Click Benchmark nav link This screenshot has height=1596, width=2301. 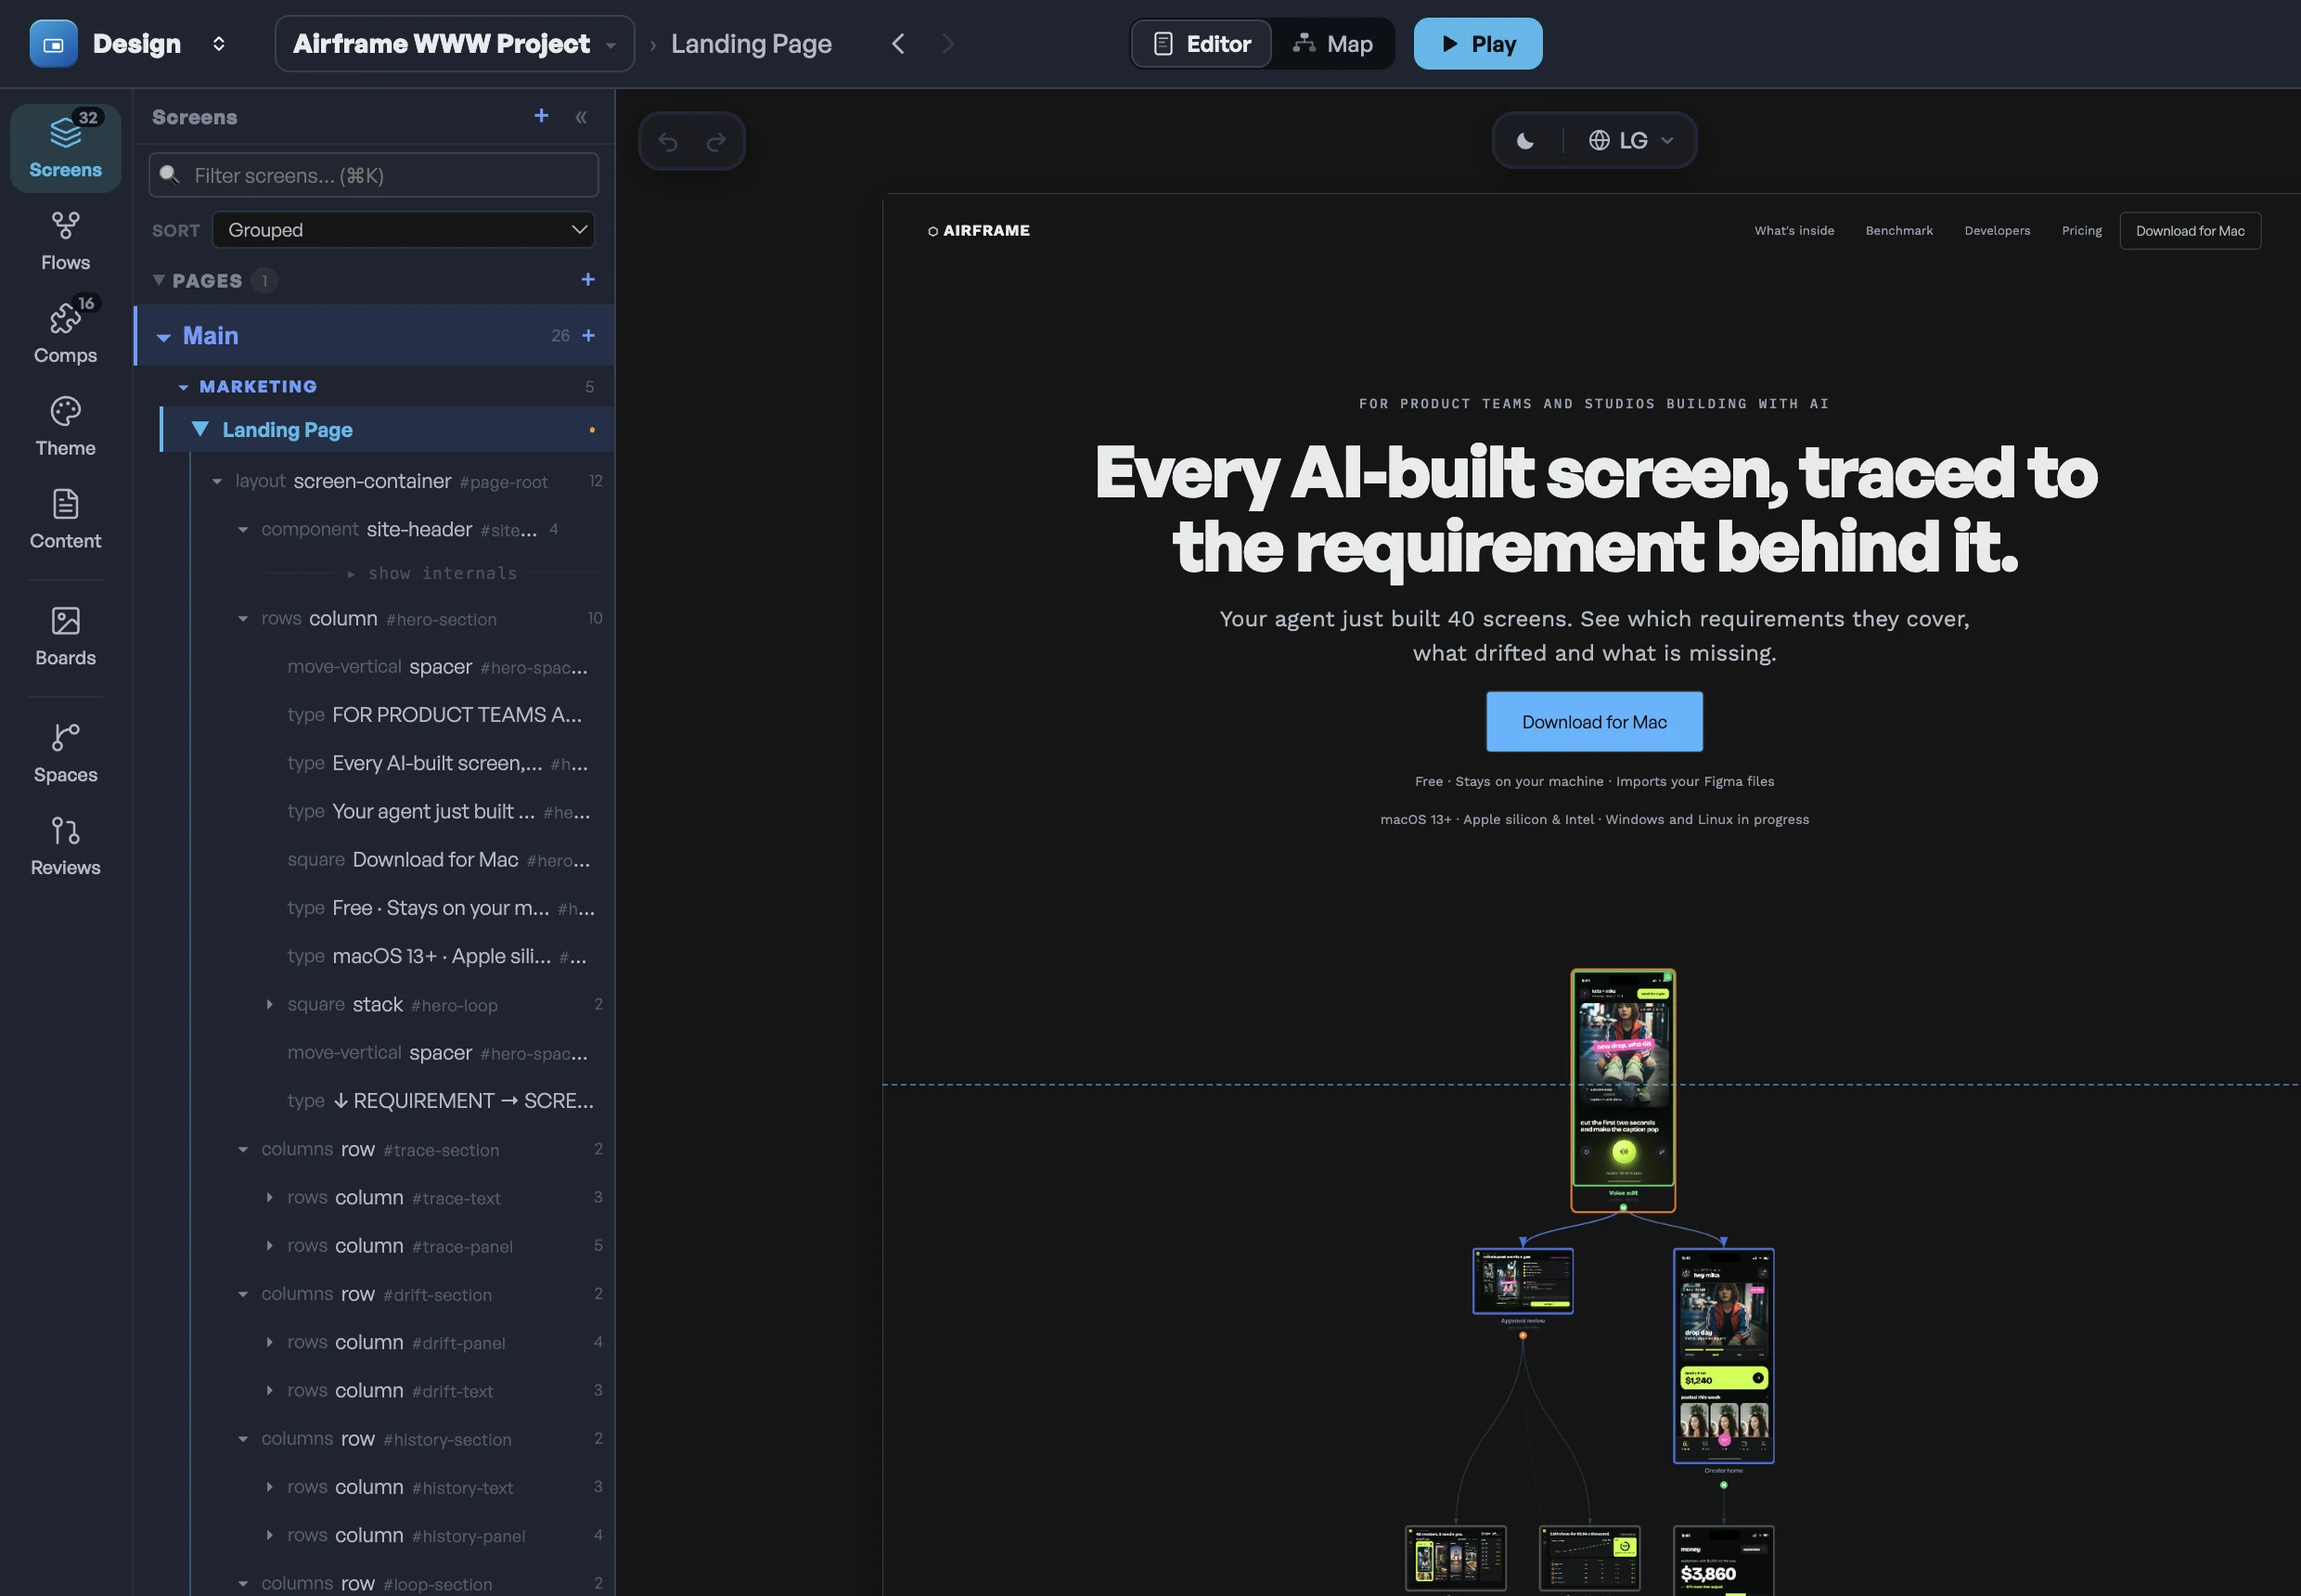[1899, 231]
